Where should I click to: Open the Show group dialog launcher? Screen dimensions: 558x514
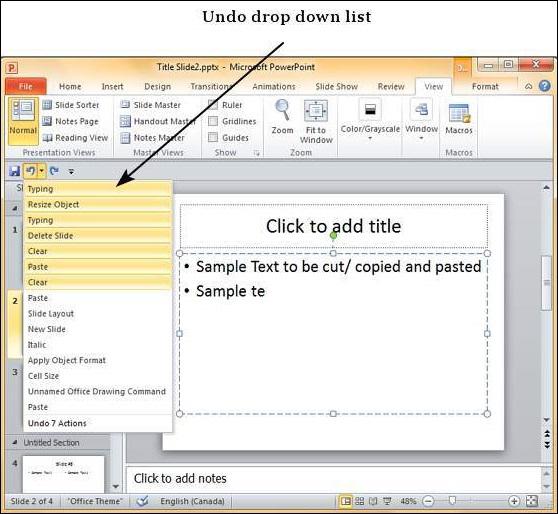[257, 153]
